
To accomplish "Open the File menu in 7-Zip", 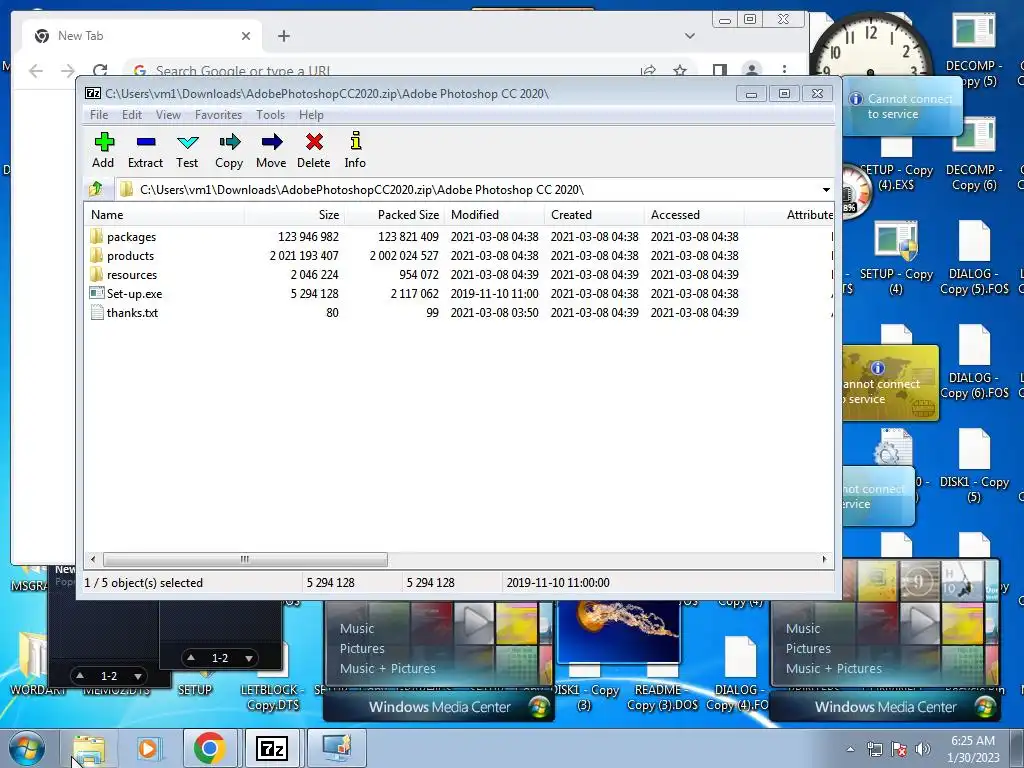I will [99, 115].
